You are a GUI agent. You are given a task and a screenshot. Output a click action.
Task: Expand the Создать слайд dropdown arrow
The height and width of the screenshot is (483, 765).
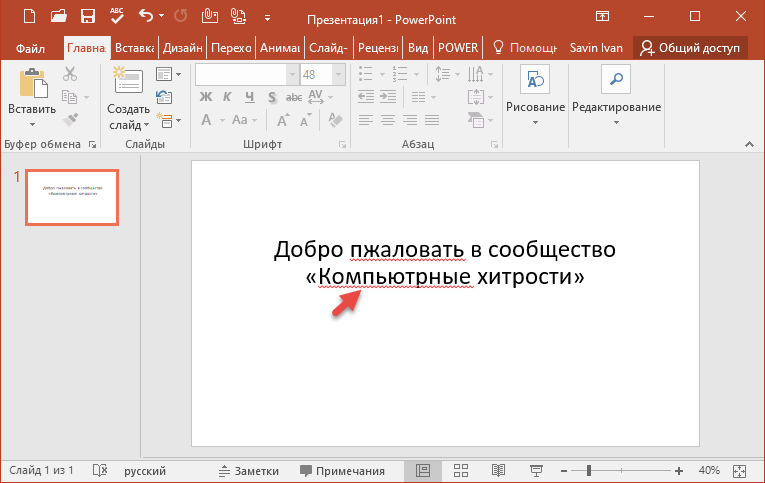coord(146,125)
